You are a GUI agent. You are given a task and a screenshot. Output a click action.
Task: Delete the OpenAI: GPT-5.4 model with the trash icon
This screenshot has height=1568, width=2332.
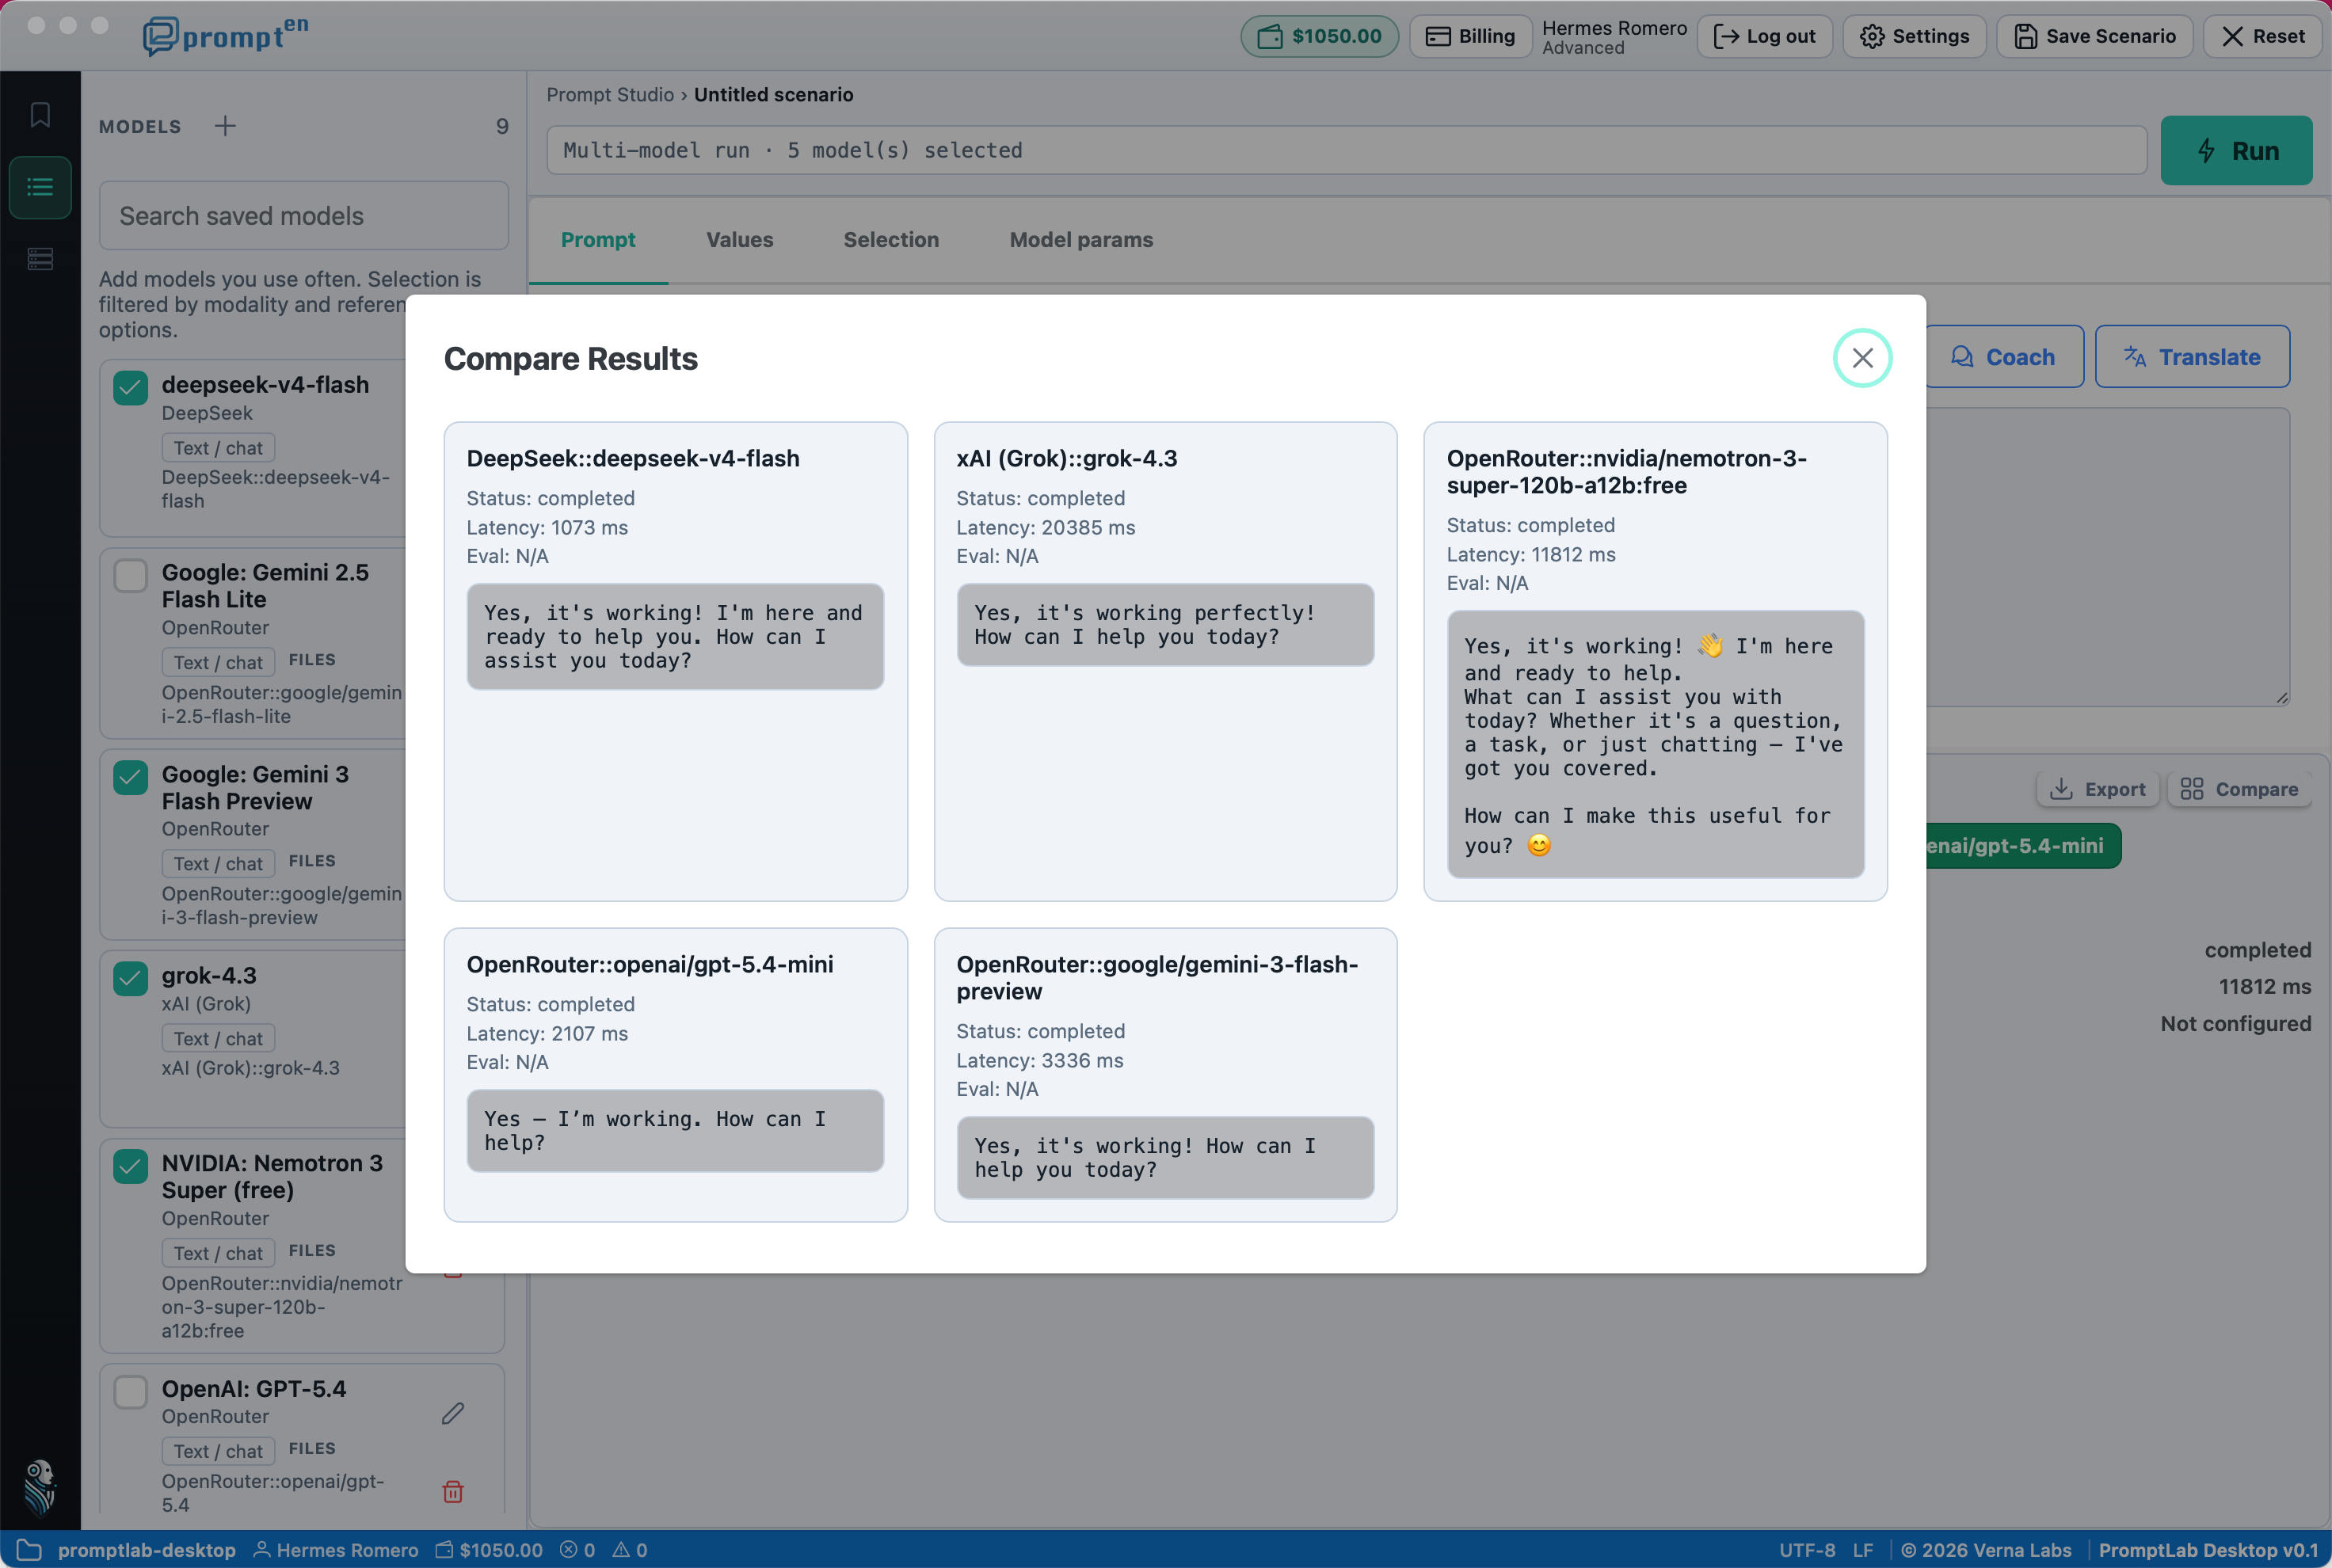tap(453, 1492)
